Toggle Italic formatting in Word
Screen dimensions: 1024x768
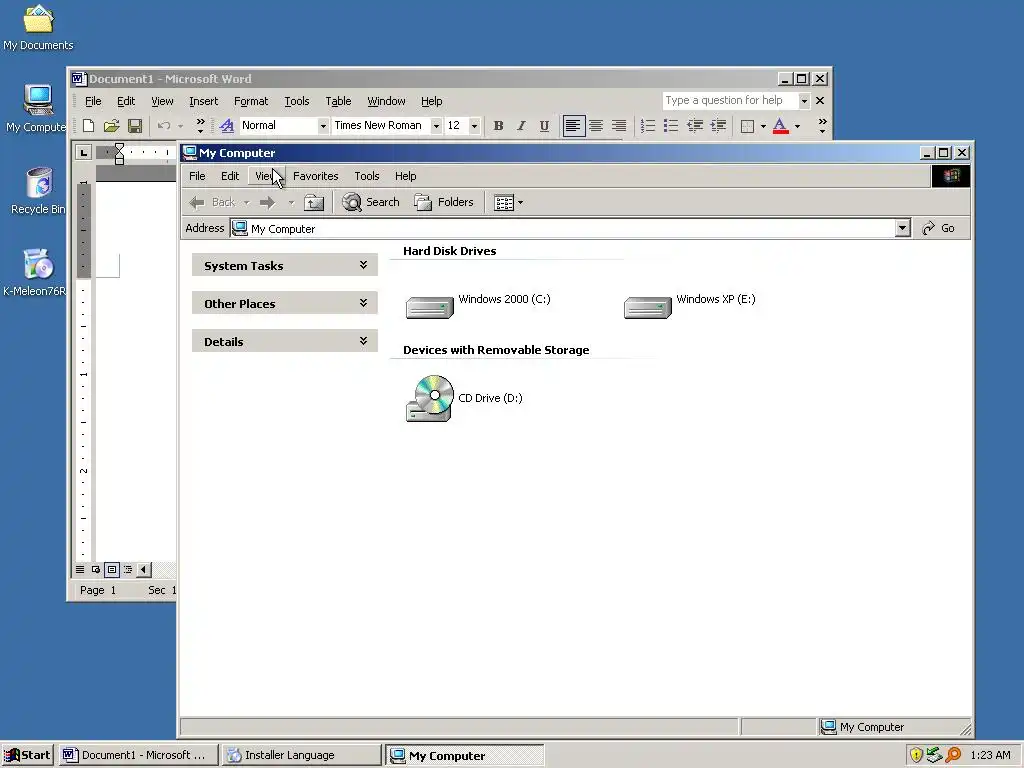521,126
